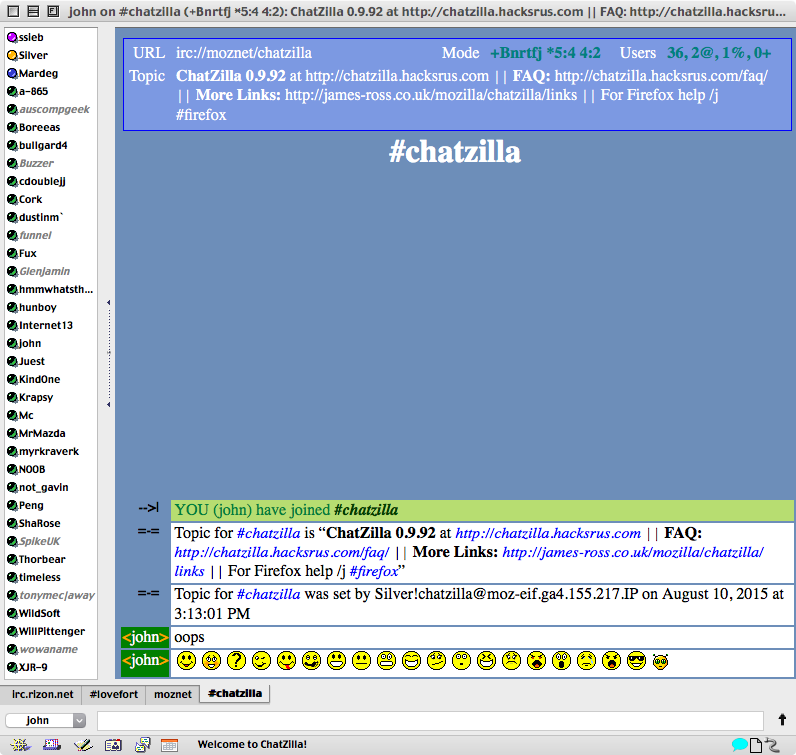Image resolution: width=796 pixels, height=755 pixels.
Task: Click the blank page icon in status bar
Action: tap(756, 744)
